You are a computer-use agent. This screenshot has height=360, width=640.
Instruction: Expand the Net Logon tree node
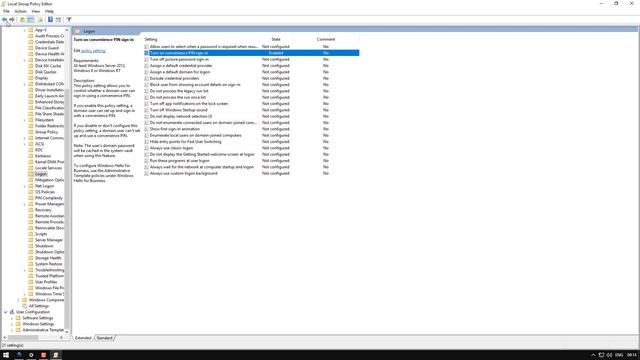(24, 186)
